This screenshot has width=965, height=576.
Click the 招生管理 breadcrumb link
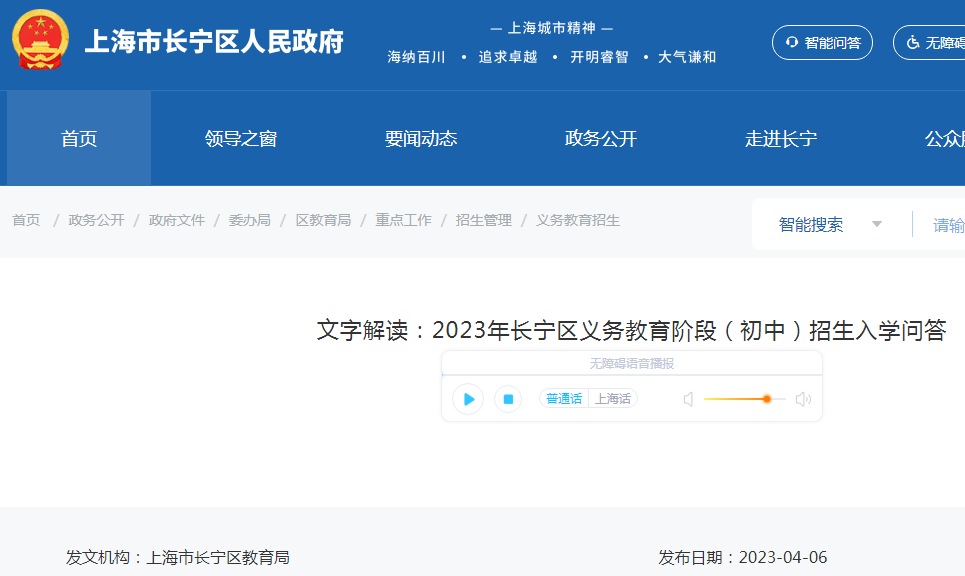click(484, 220)
